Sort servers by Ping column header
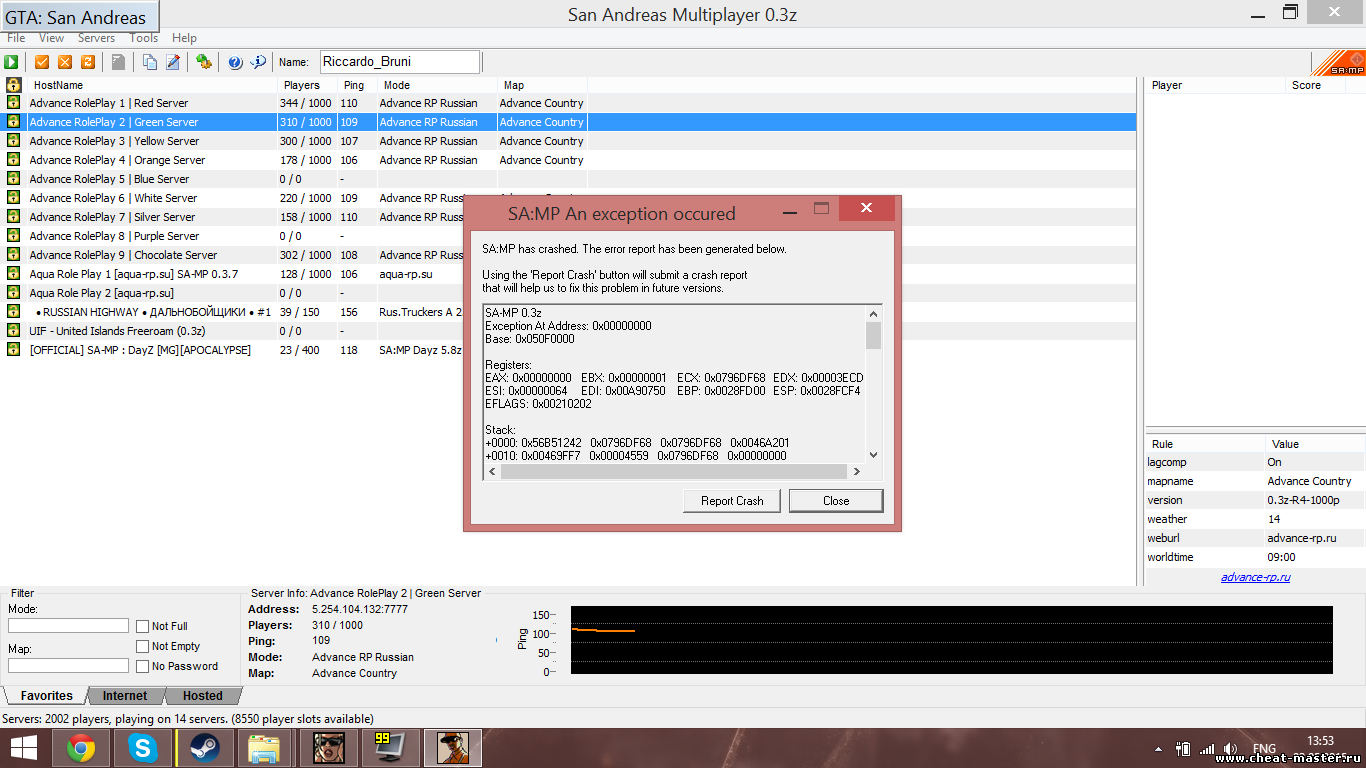Screen dimensions: 1366x768 [x=357, y=85]
